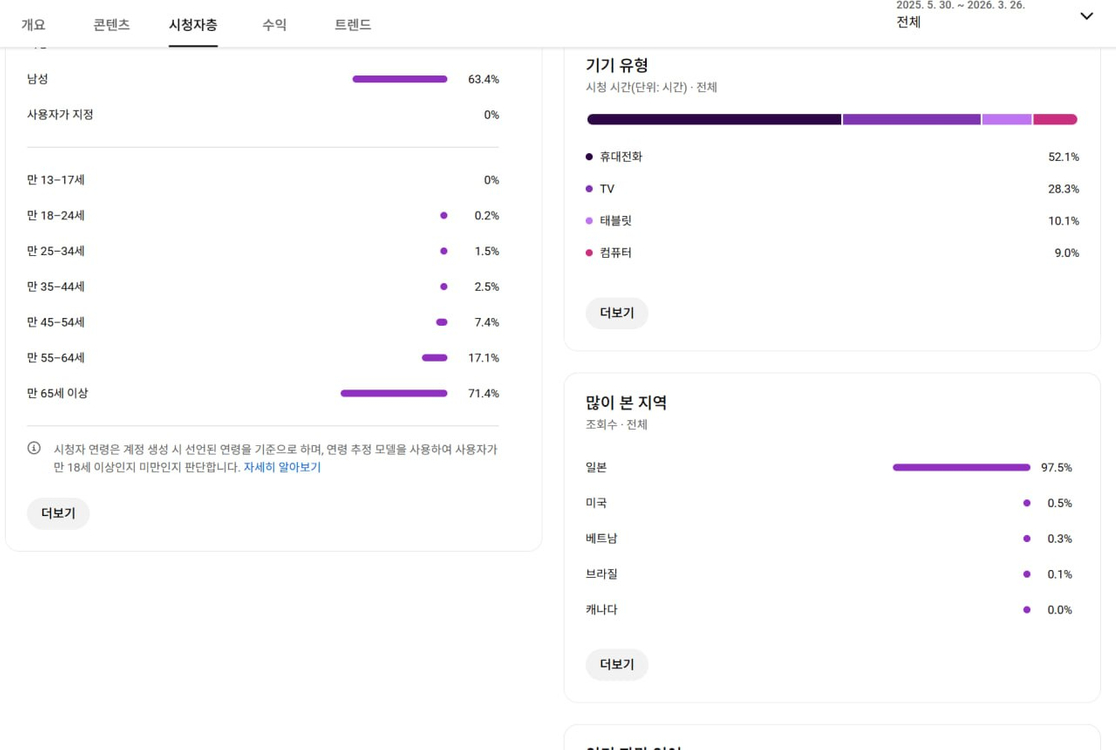1116x750 pixels.
Task: Click the stacked device usage bar
Action: point(830,119)
